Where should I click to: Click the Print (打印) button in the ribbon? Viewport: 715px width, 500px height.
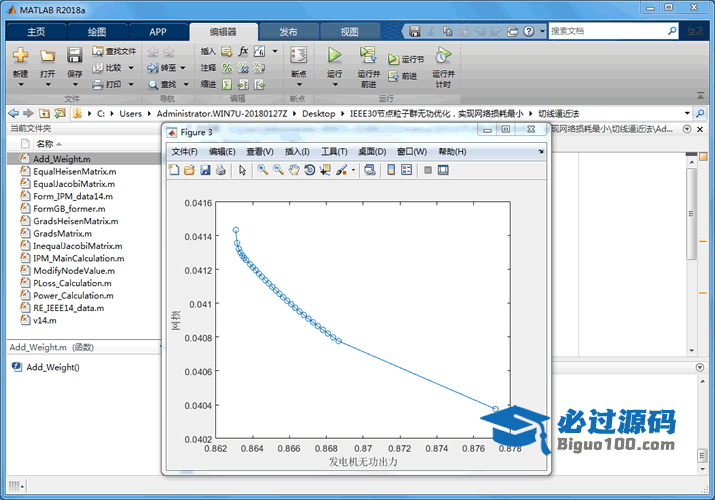coord(108,84)
